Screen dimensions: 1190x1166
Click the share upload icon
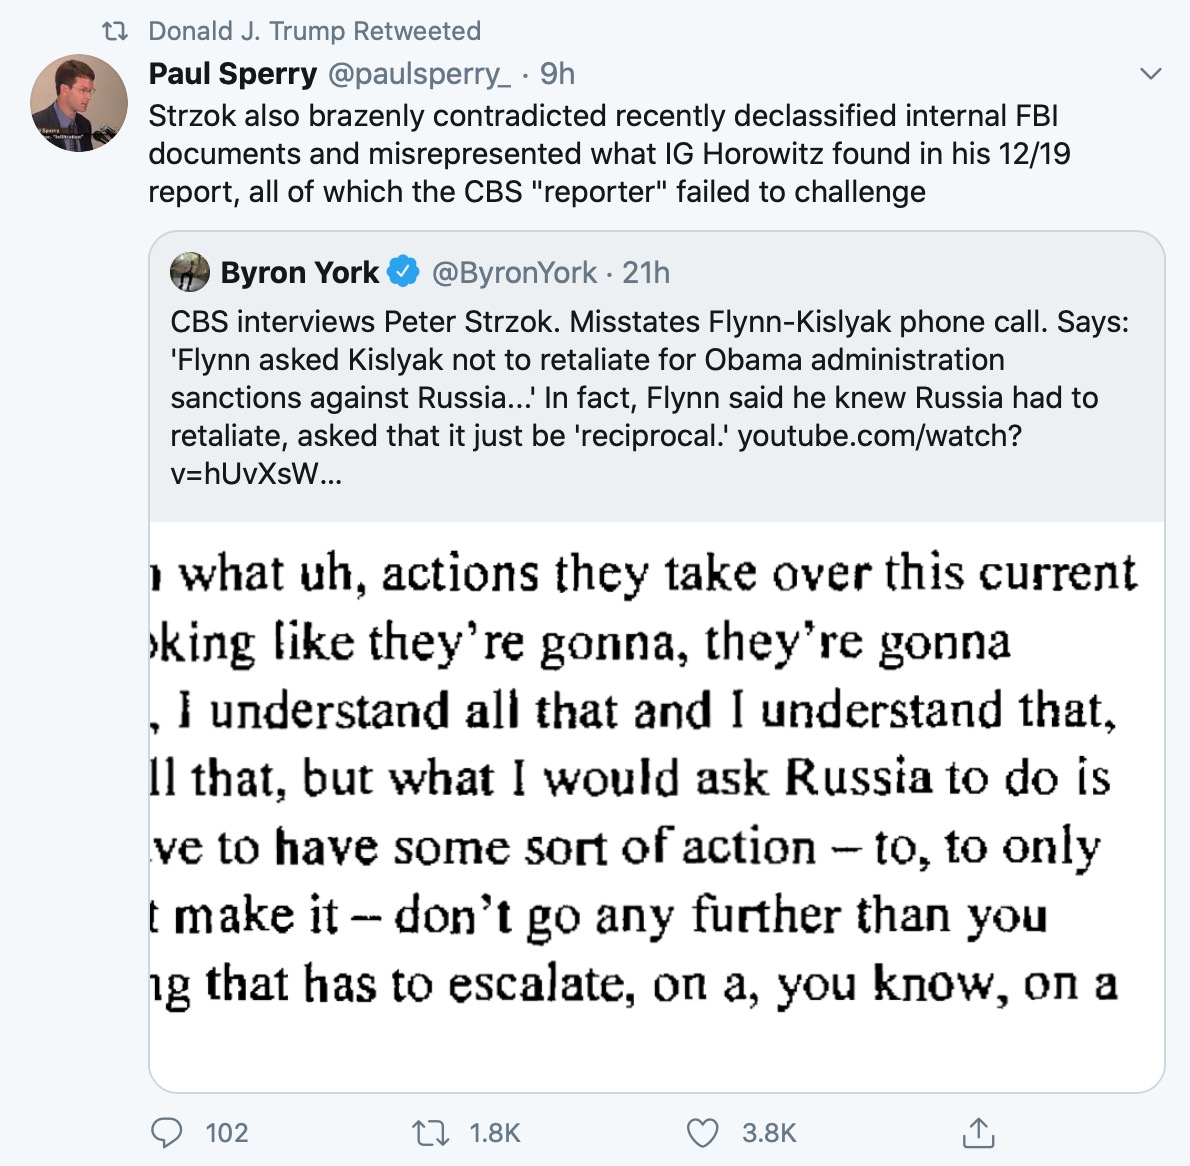977,1132
